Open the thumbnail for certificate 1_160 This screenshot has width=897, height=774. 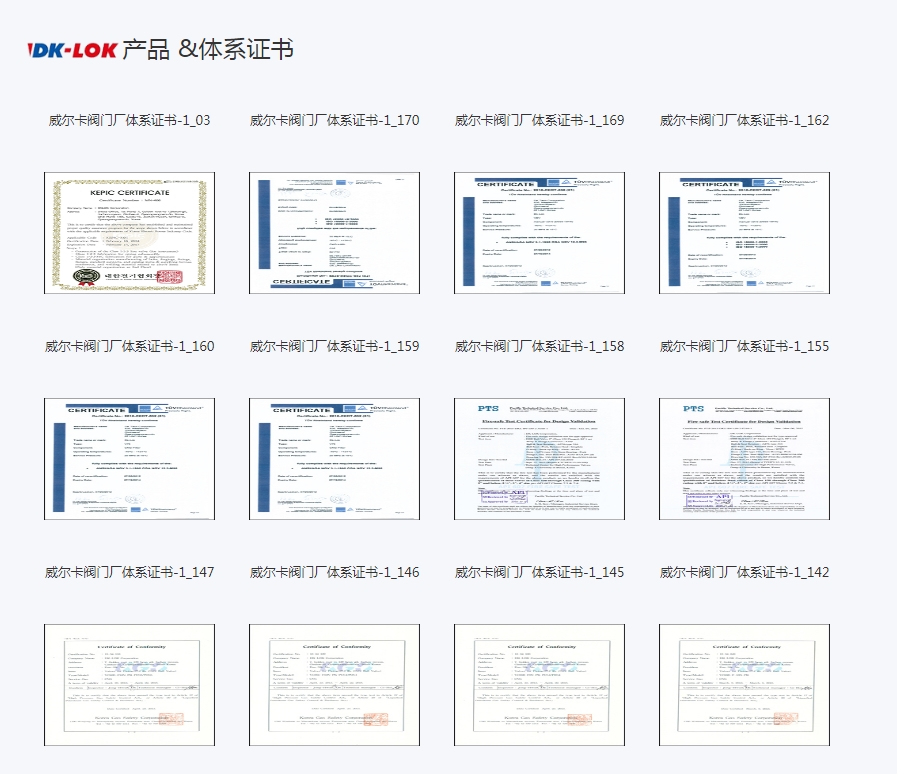pyautogui.click(x=129, y=459)
